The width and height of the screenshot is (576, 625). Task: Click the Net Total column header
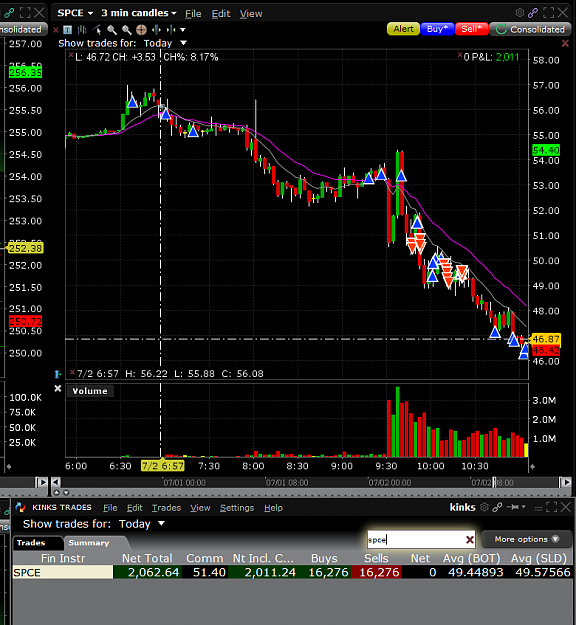[147, 558]
